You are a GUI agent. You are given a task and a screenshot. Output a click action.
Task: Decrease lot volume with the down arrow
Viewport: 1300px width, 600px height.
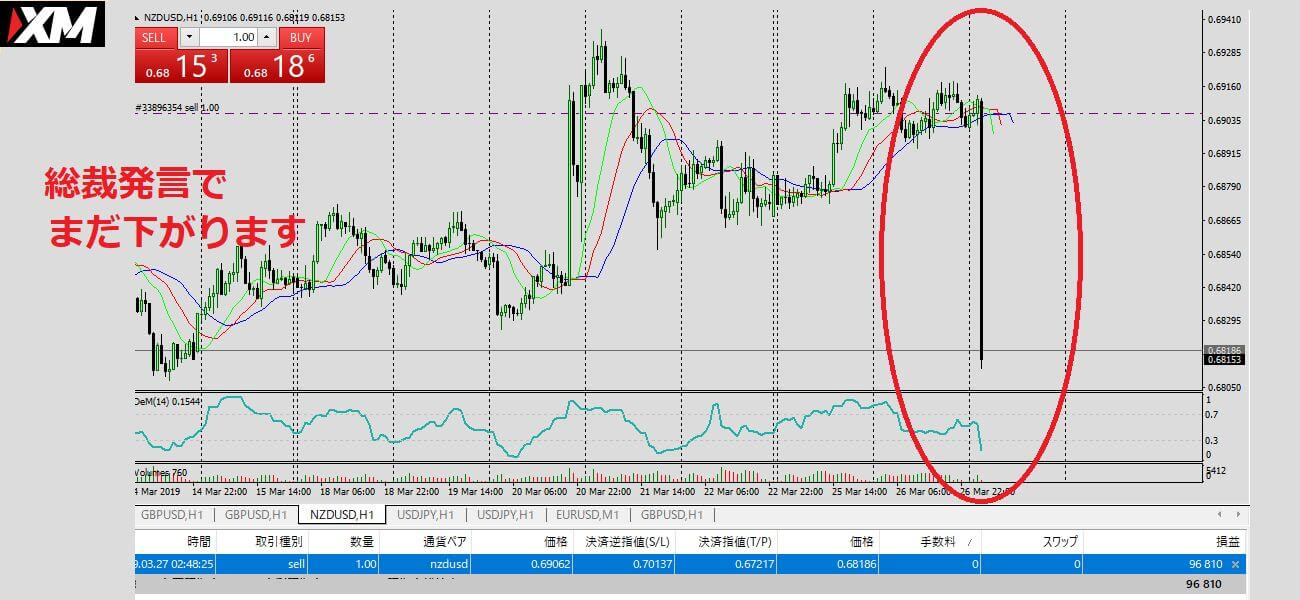click(189, 38)
